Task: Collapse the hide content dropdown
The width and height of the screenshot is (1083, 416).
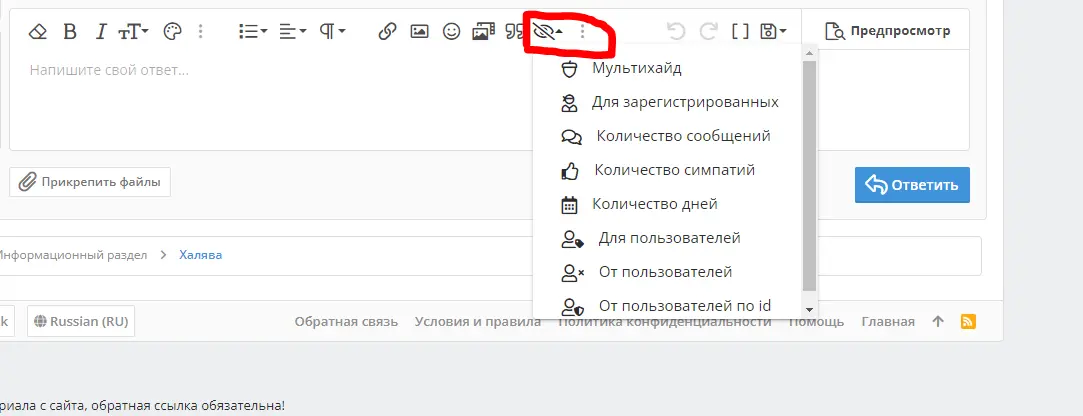Action: tap(549, 31)
